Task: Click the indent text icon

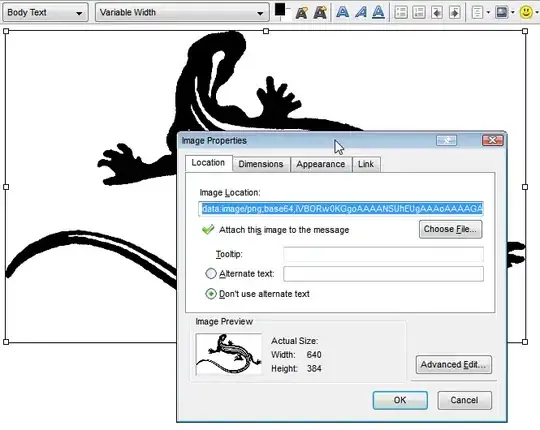Action: [455, 13]
